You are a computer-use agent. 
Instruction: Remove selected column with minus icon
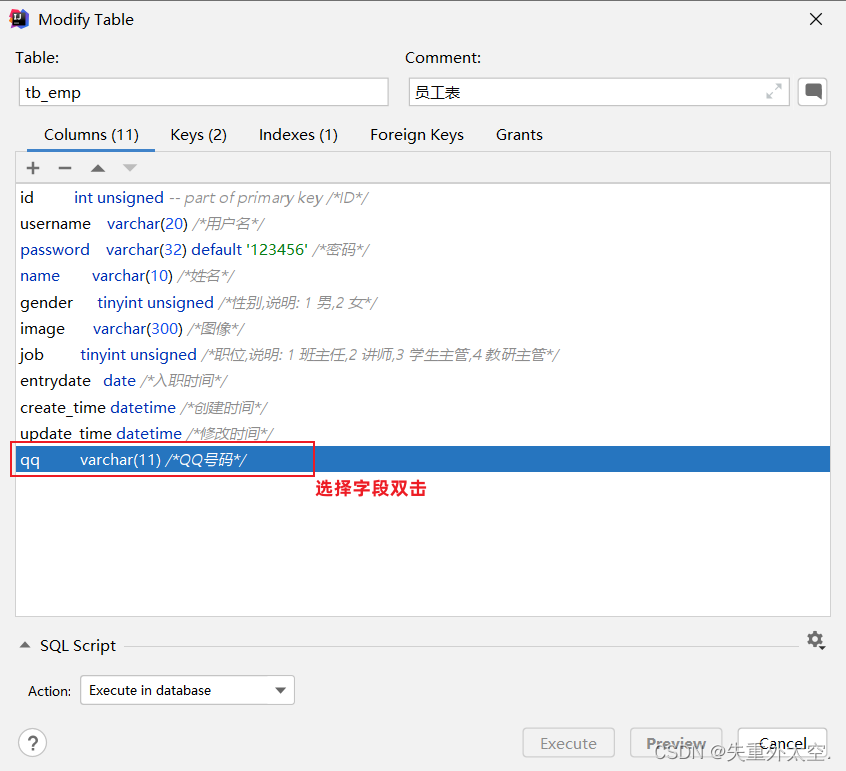[x=65, y=168]
